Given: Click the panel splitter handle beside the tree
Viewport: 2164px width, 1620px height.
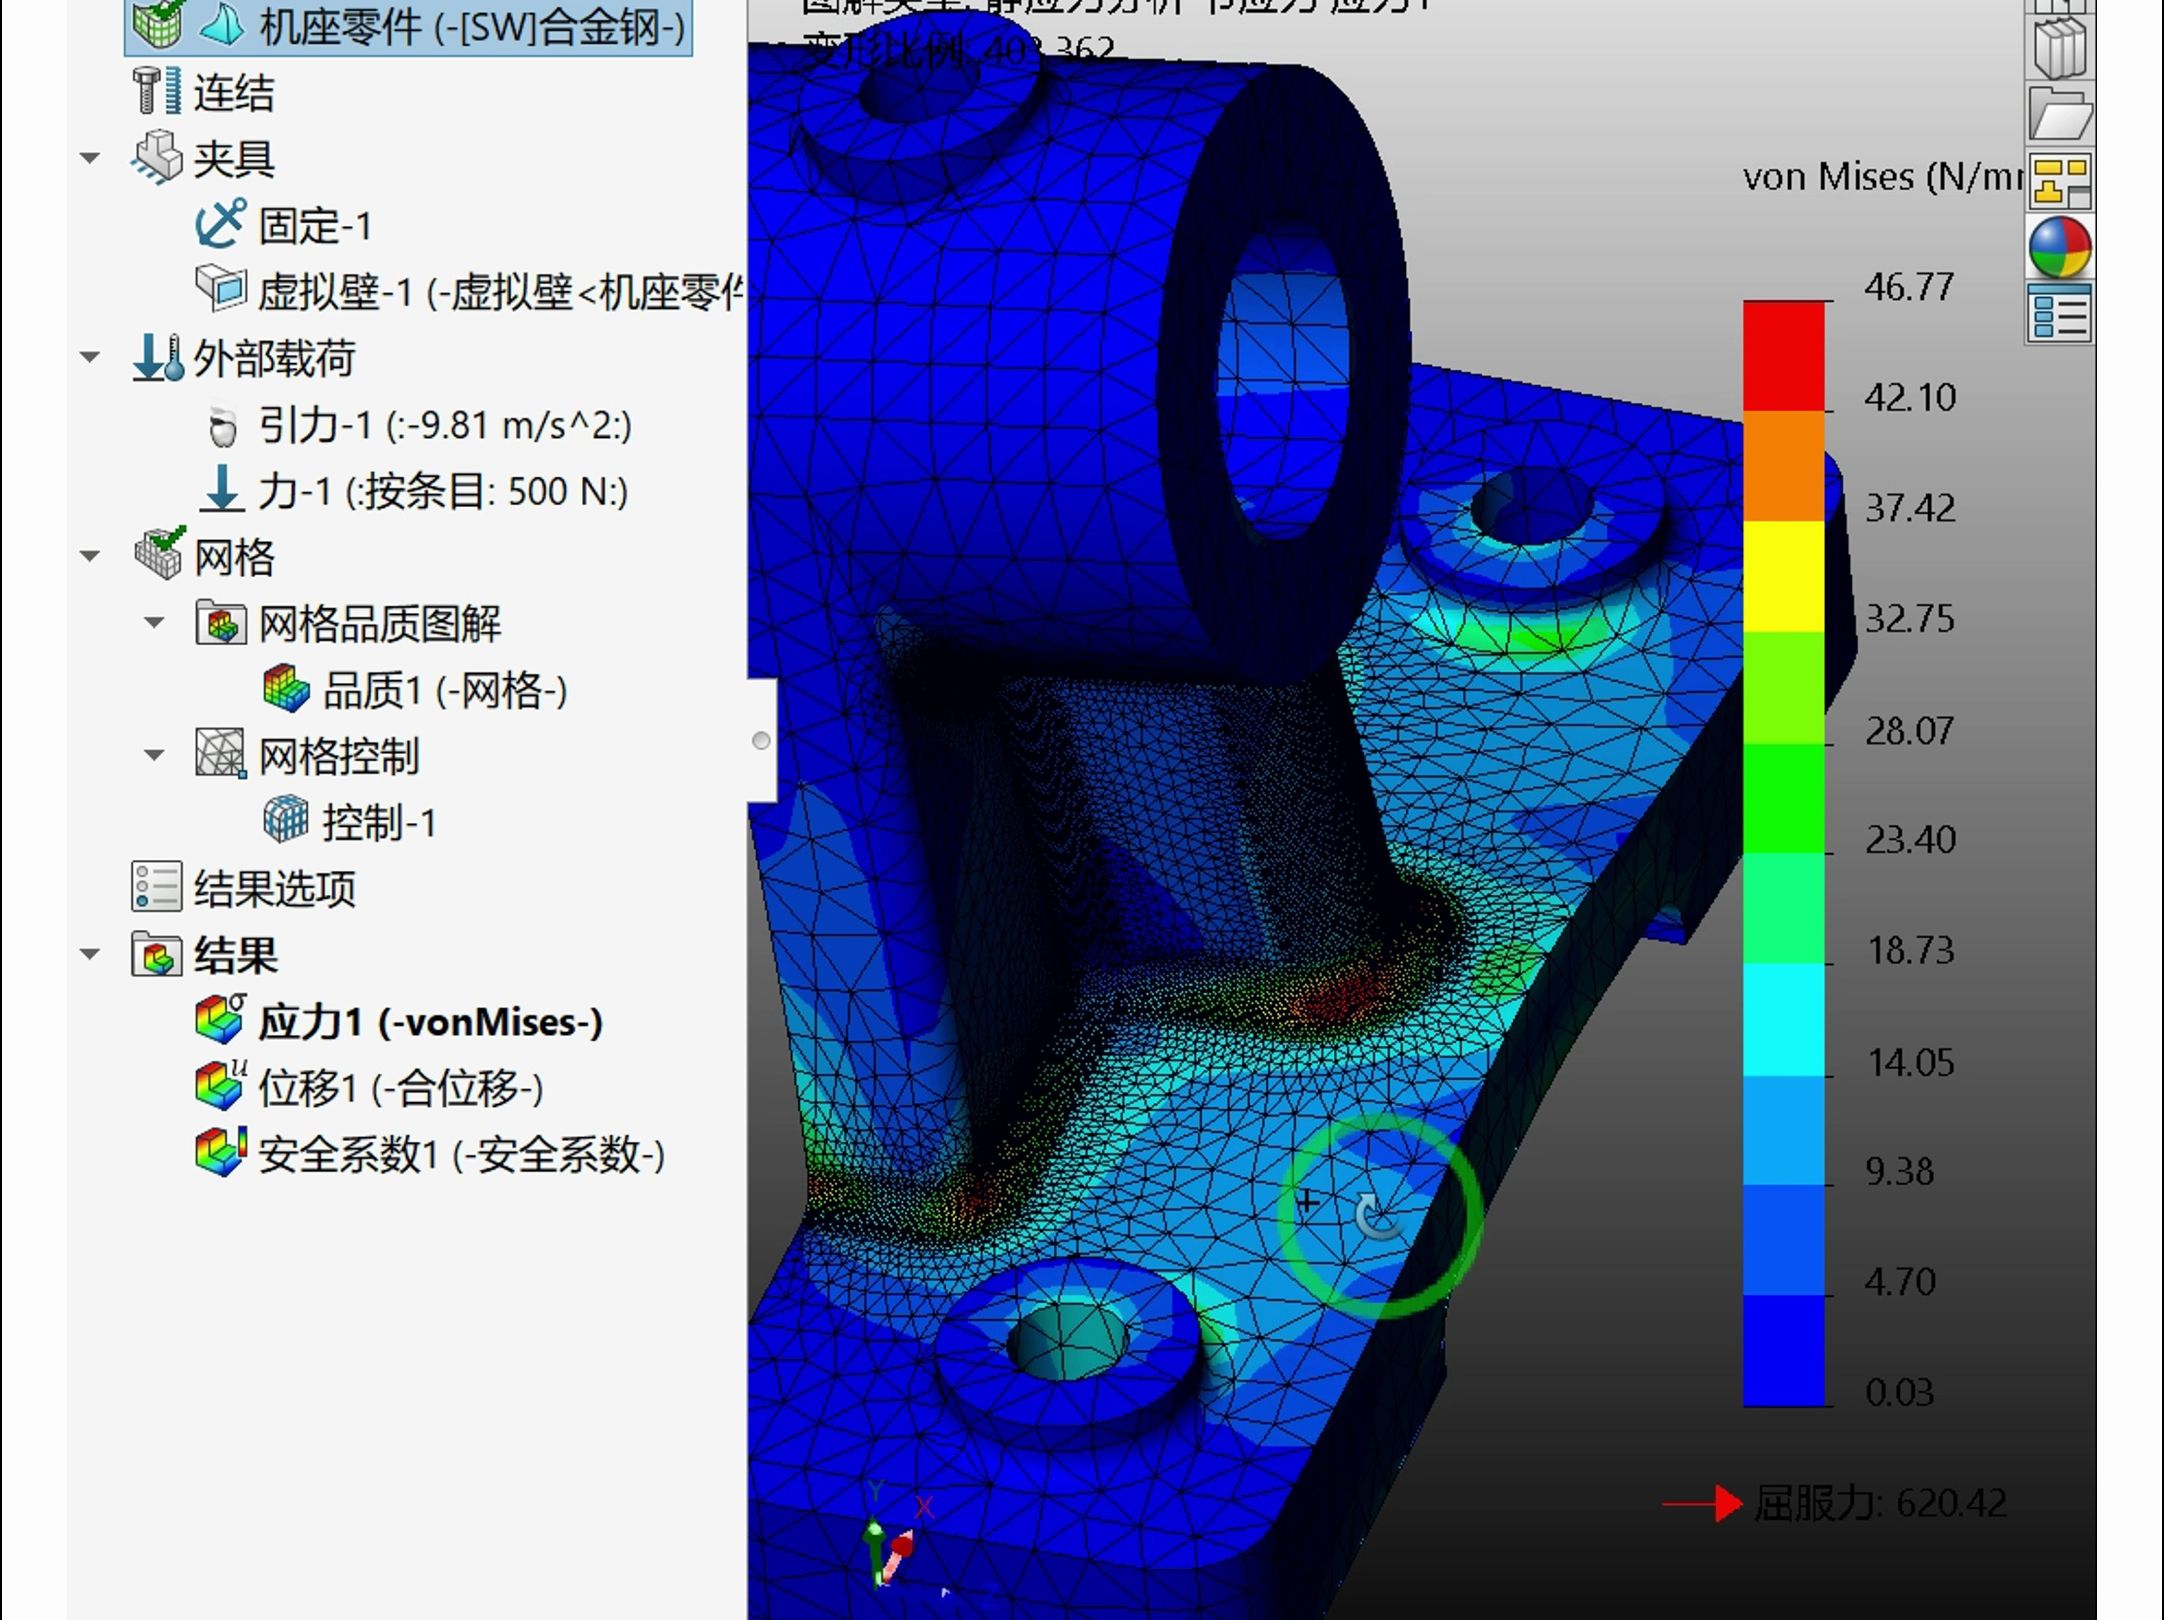Looking at the screenshot, I should pyautogui.click(x=763, y=742).
